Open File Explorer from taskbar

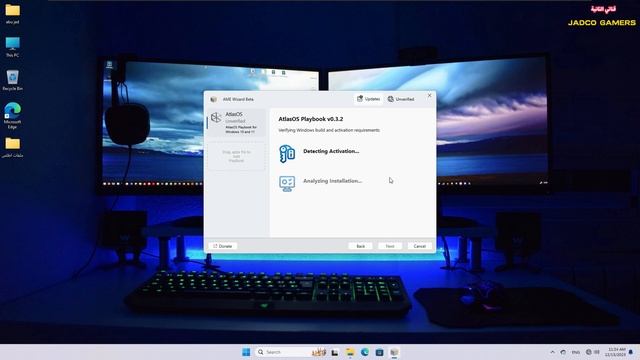350,352
